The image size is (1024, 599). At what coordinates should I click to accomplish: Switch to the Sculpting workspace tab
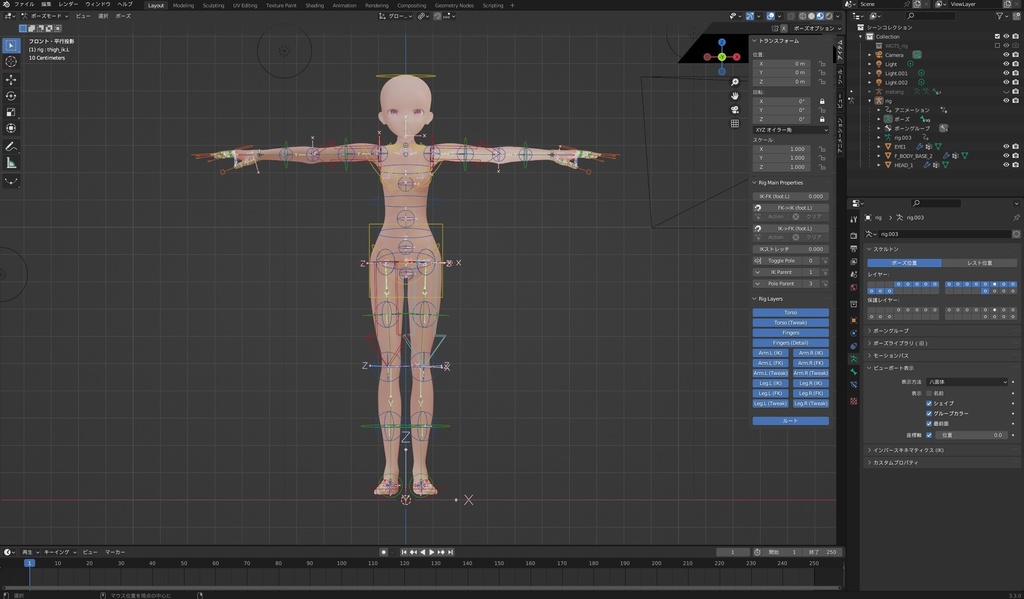click(213, 5)
